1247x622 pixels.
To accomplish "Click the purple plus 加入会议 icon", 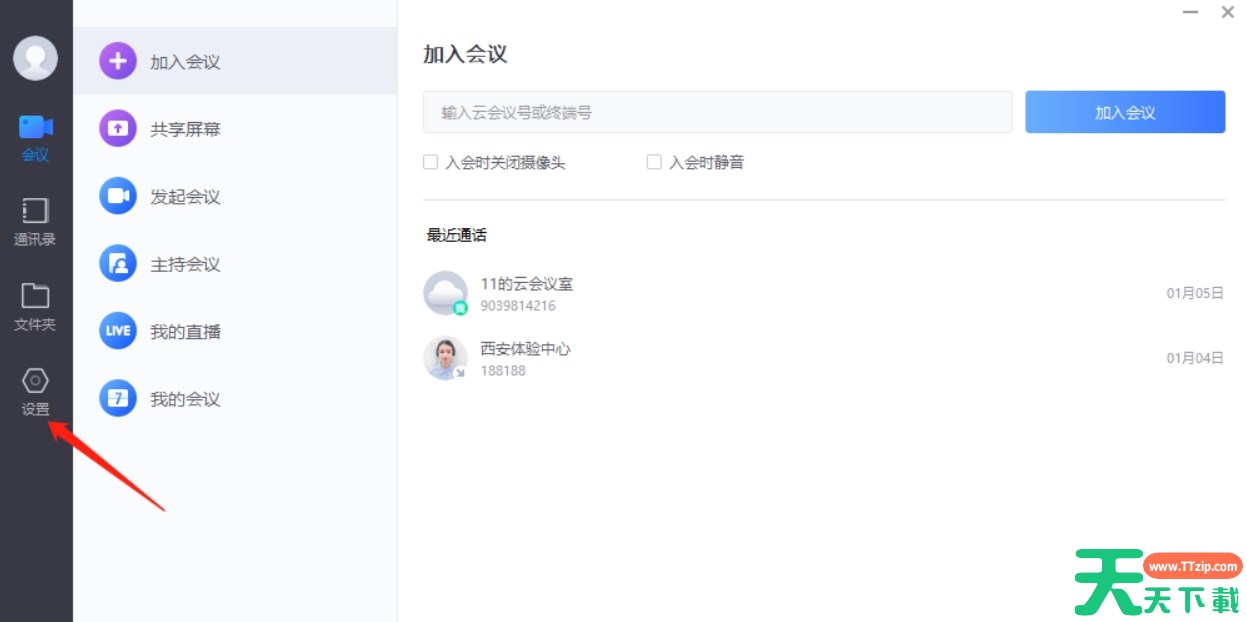I will pyautogui.click(x=118, y=61).
